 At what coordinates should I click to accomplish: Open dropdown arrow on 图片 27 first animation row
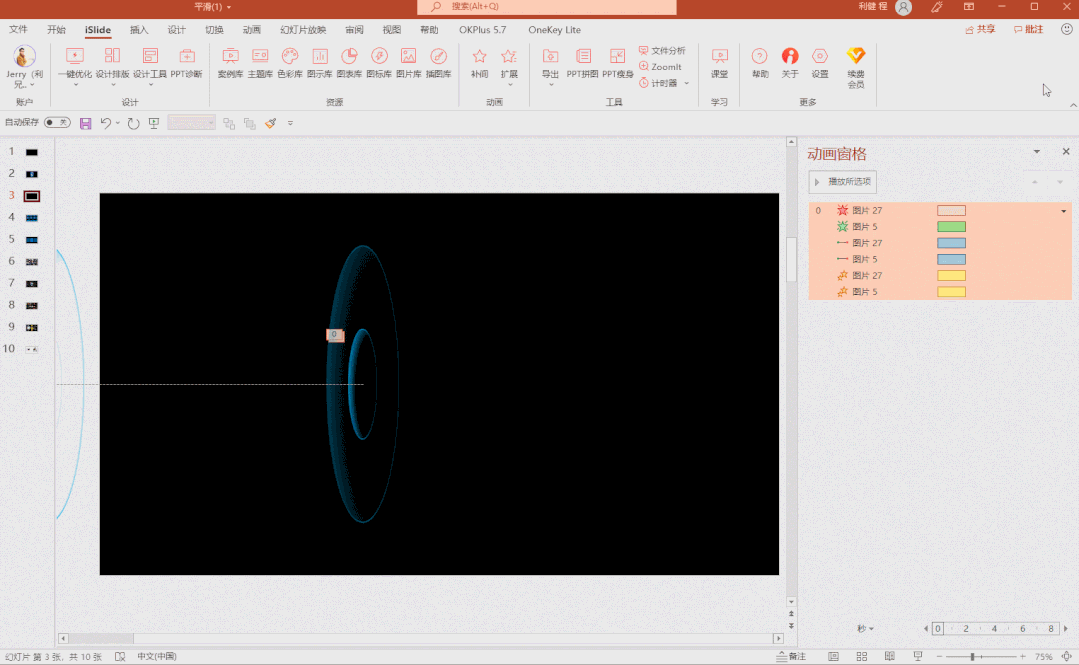pos(1064,211)
